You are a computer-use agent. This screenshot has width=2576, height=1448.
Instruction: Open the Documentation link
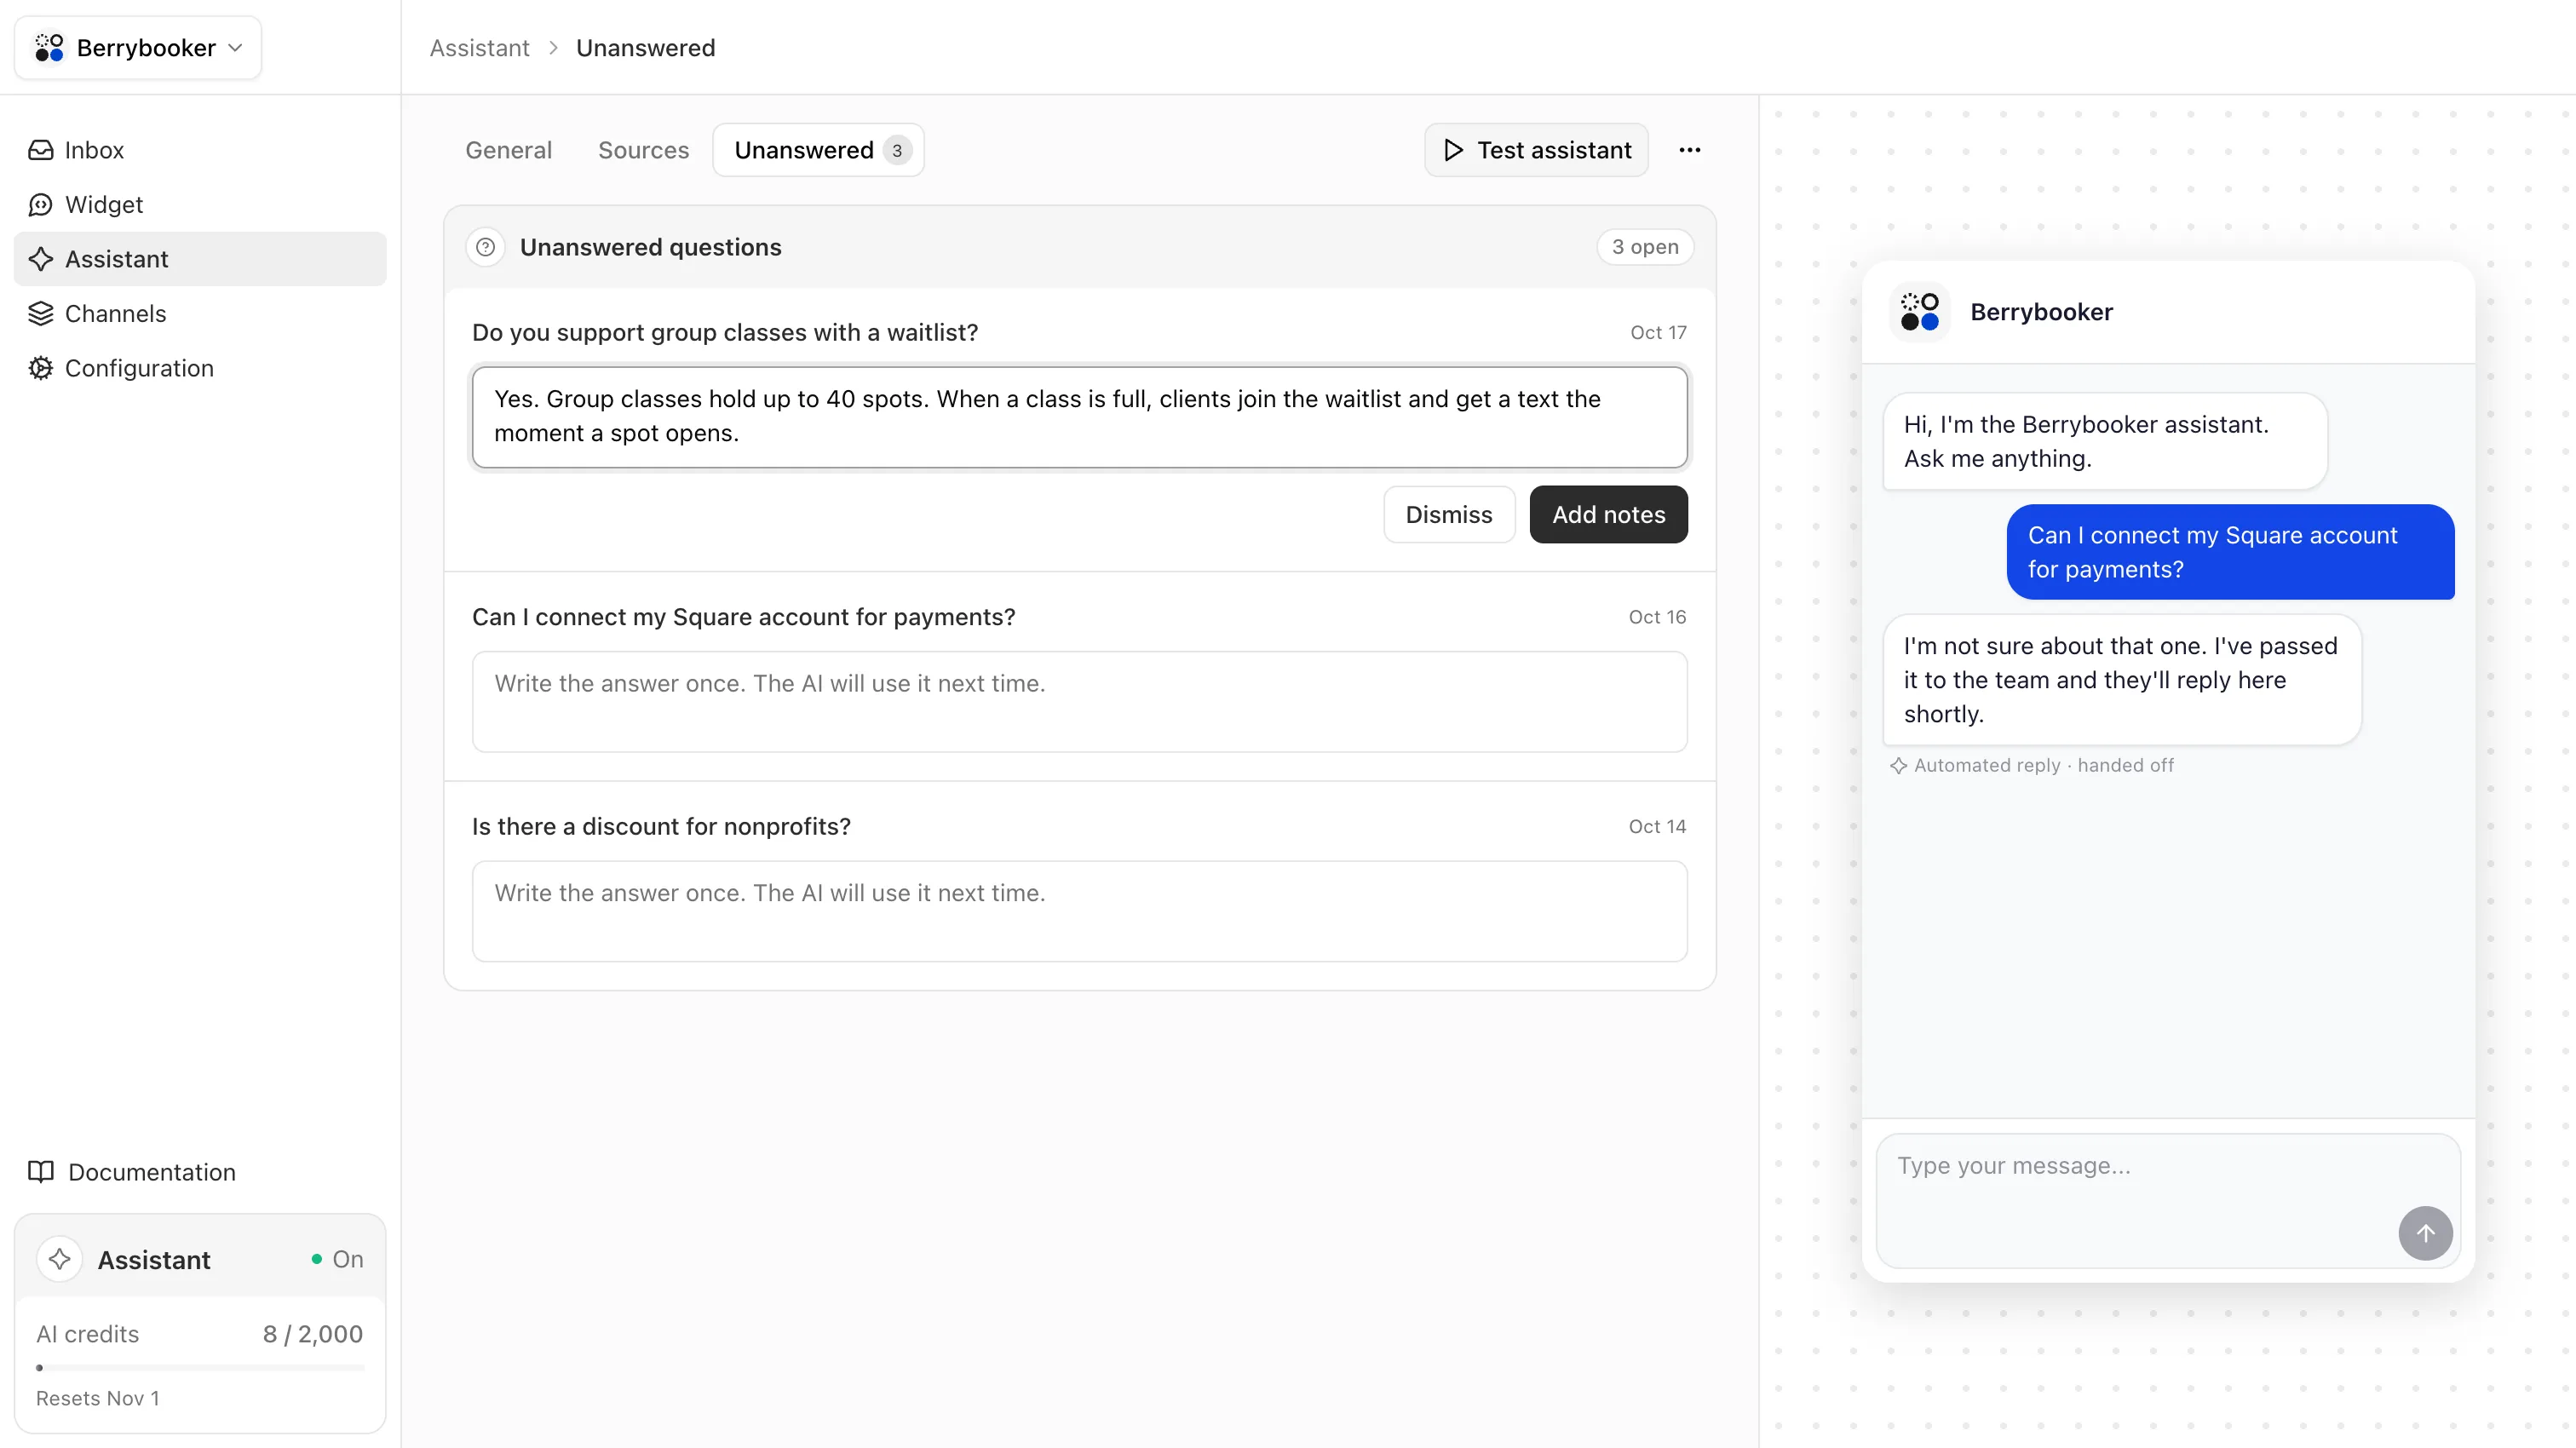(x=132, y=1172)
